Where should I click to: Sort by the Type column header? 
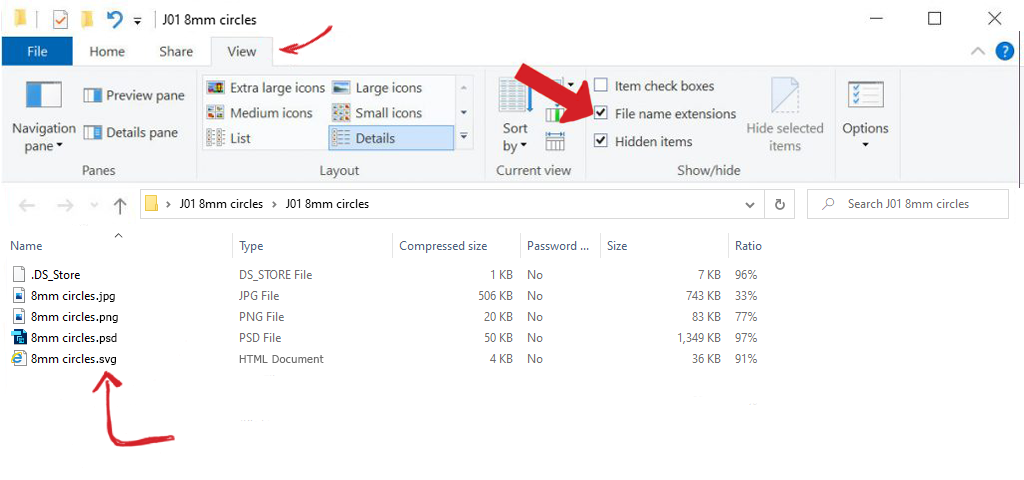251,246
